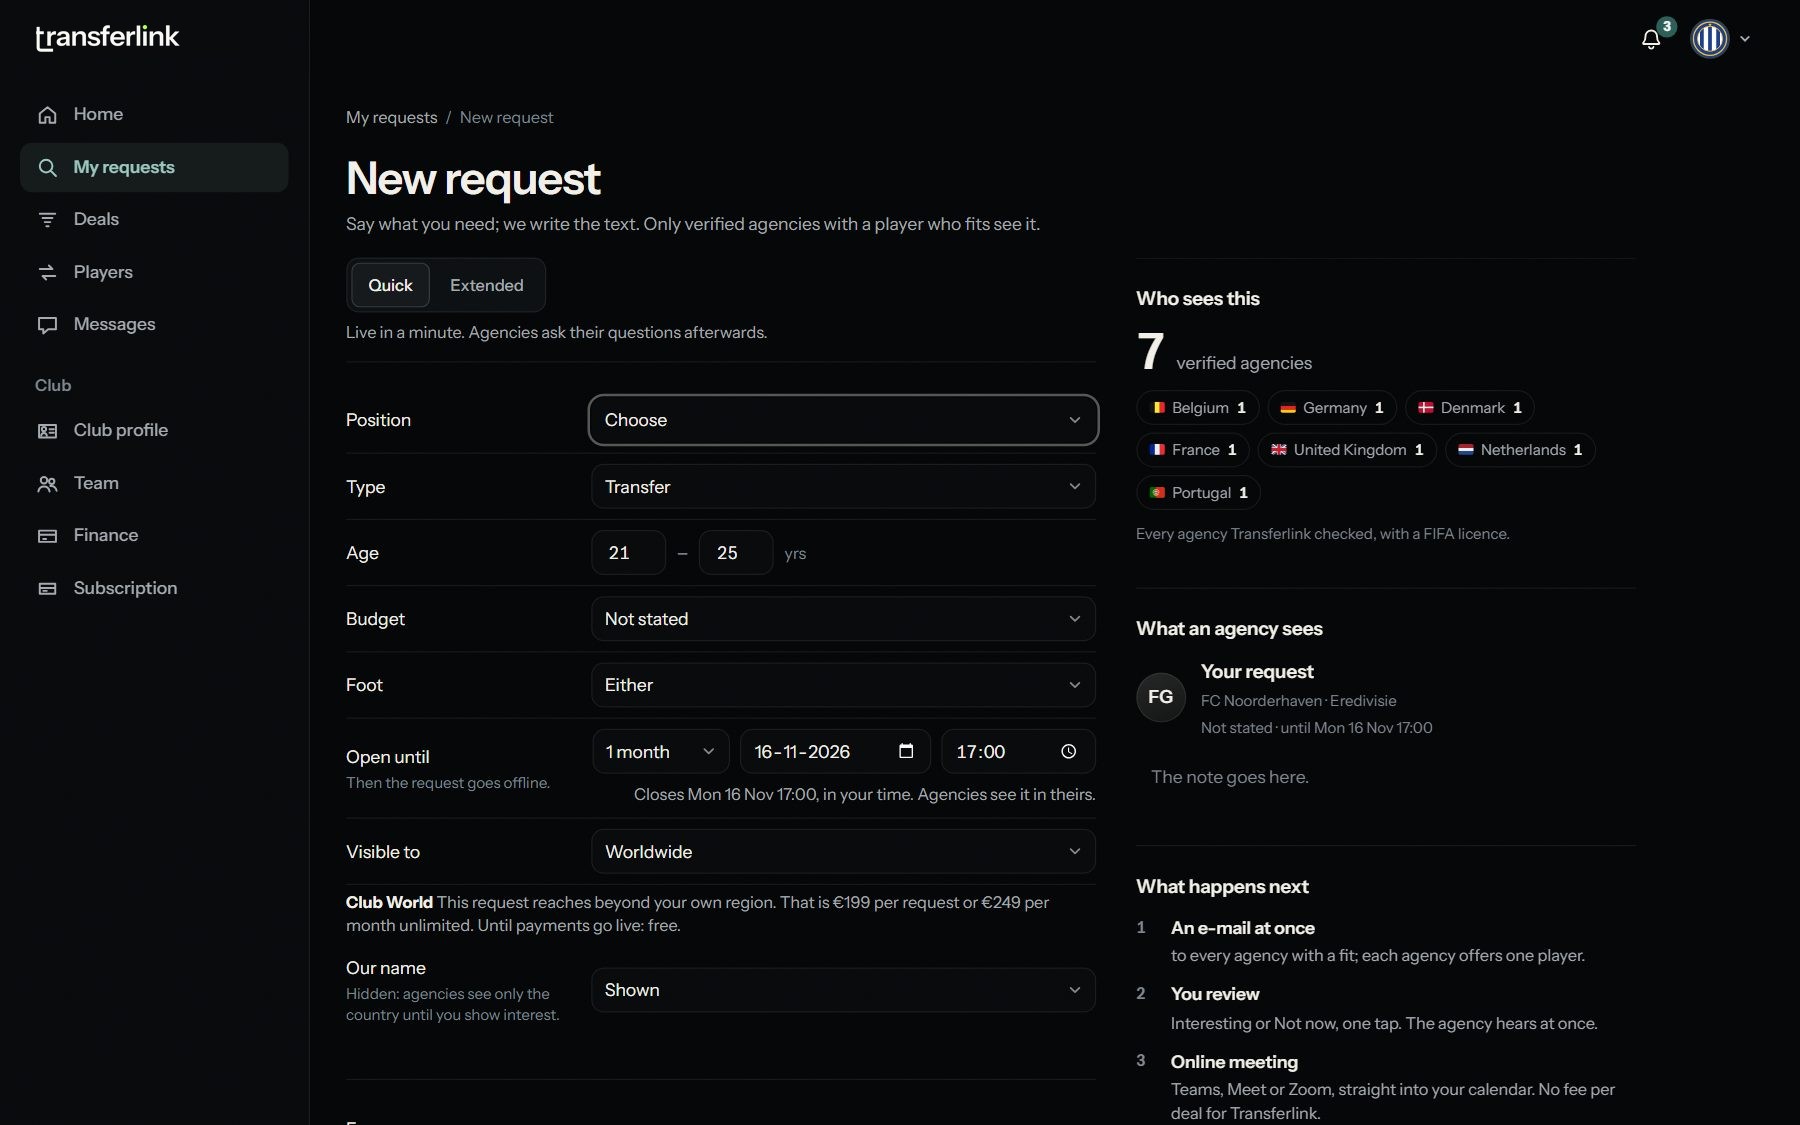Open Deals in sidebar
1800x1125 pixels.
154,219
